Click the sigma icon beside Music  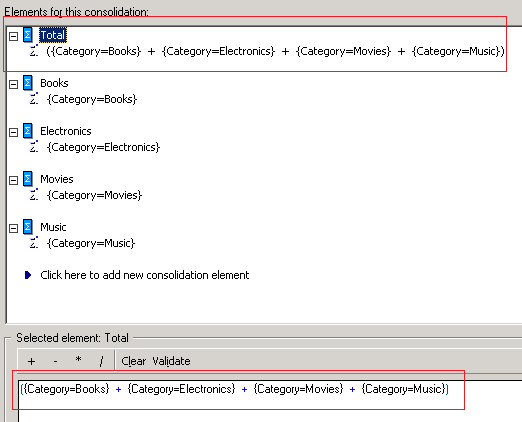[28, 227]
